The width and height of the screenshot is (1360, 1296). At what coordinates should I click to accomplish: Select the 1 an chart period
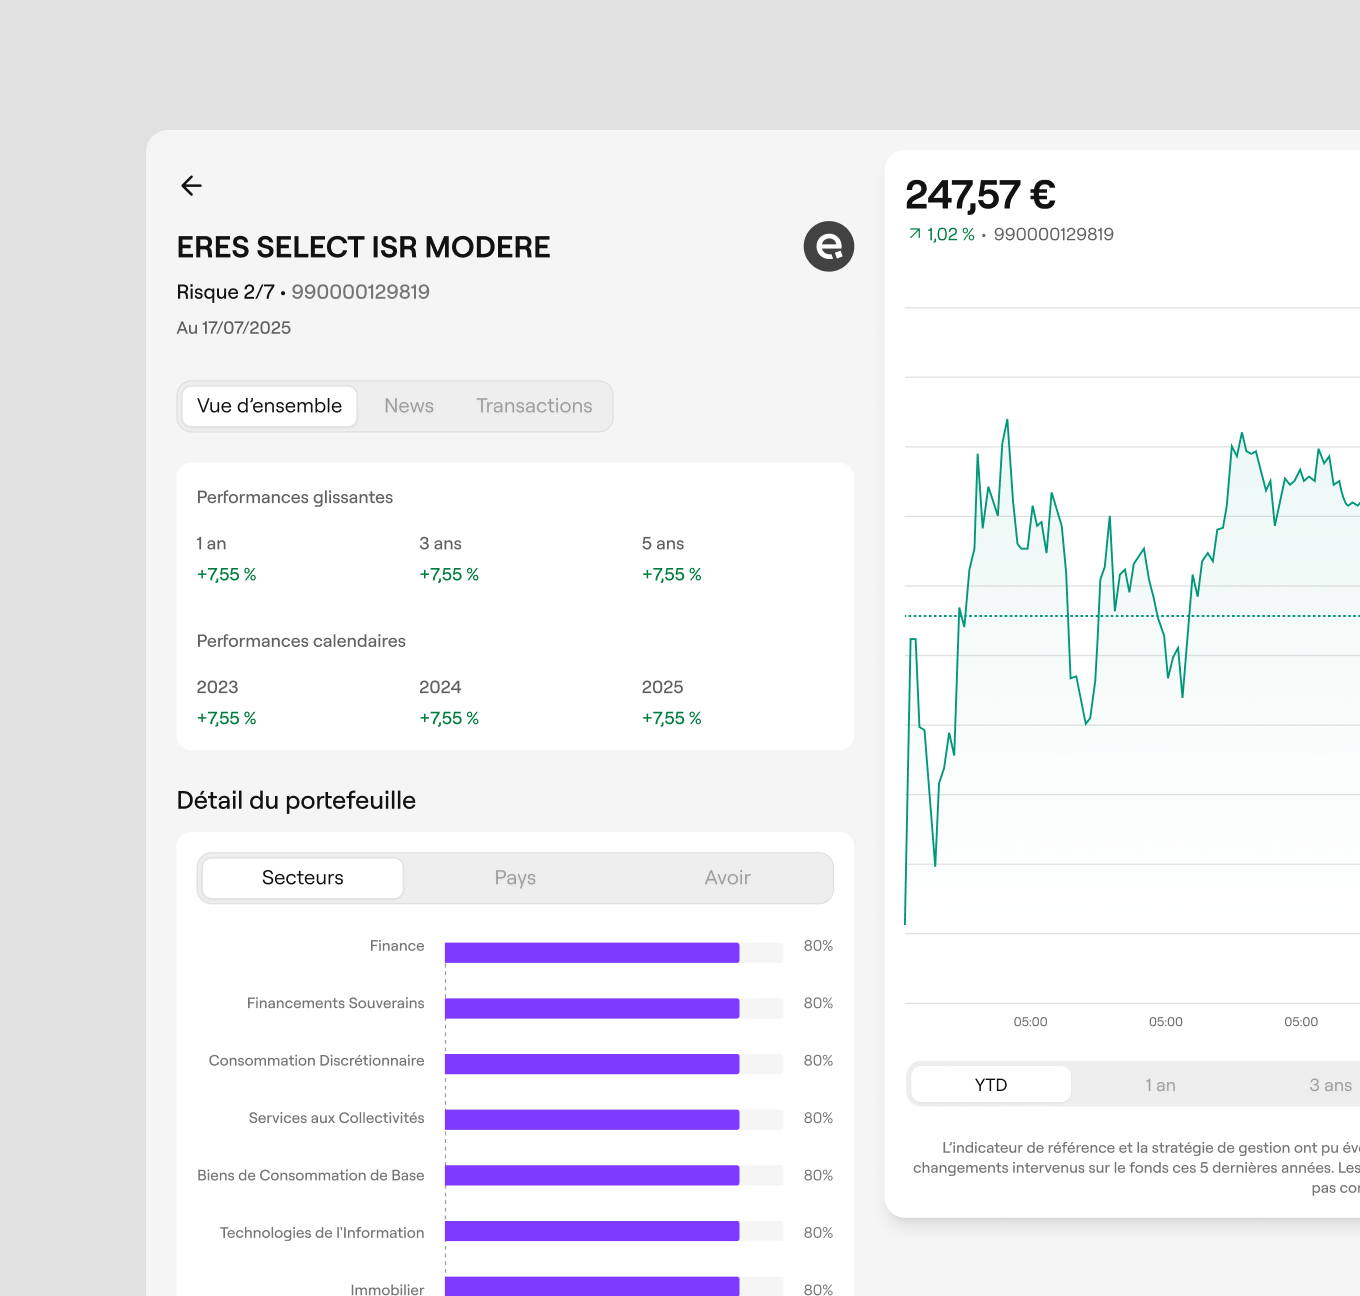(1160, 1085)
